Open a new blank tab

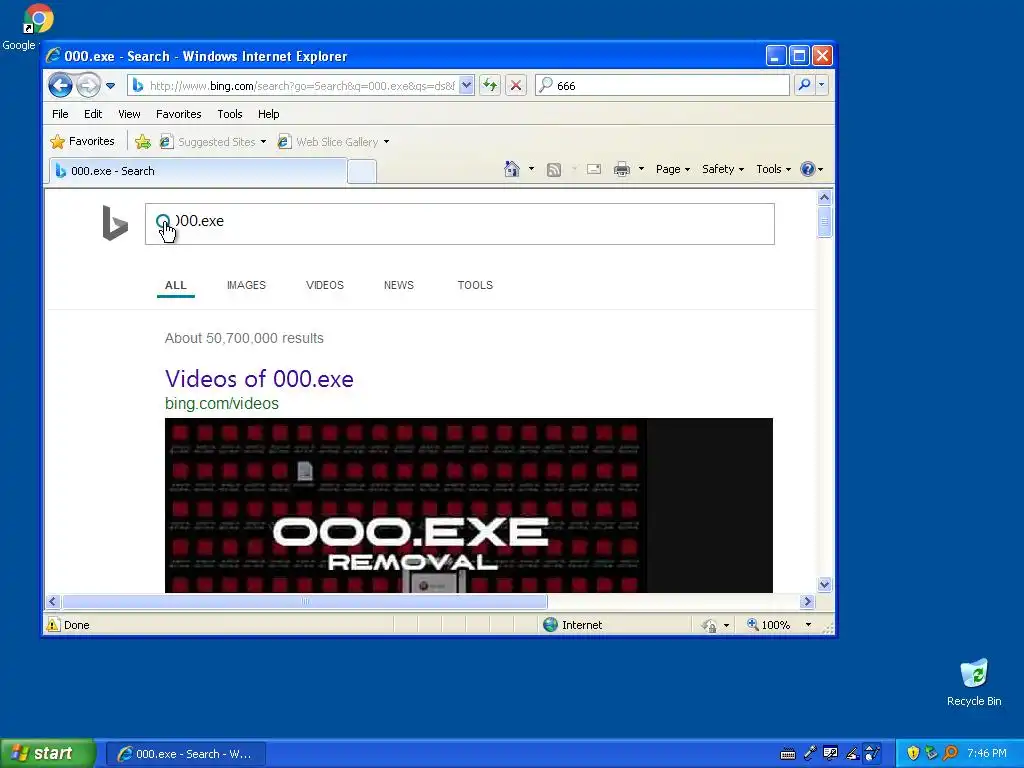coord(362,172)
